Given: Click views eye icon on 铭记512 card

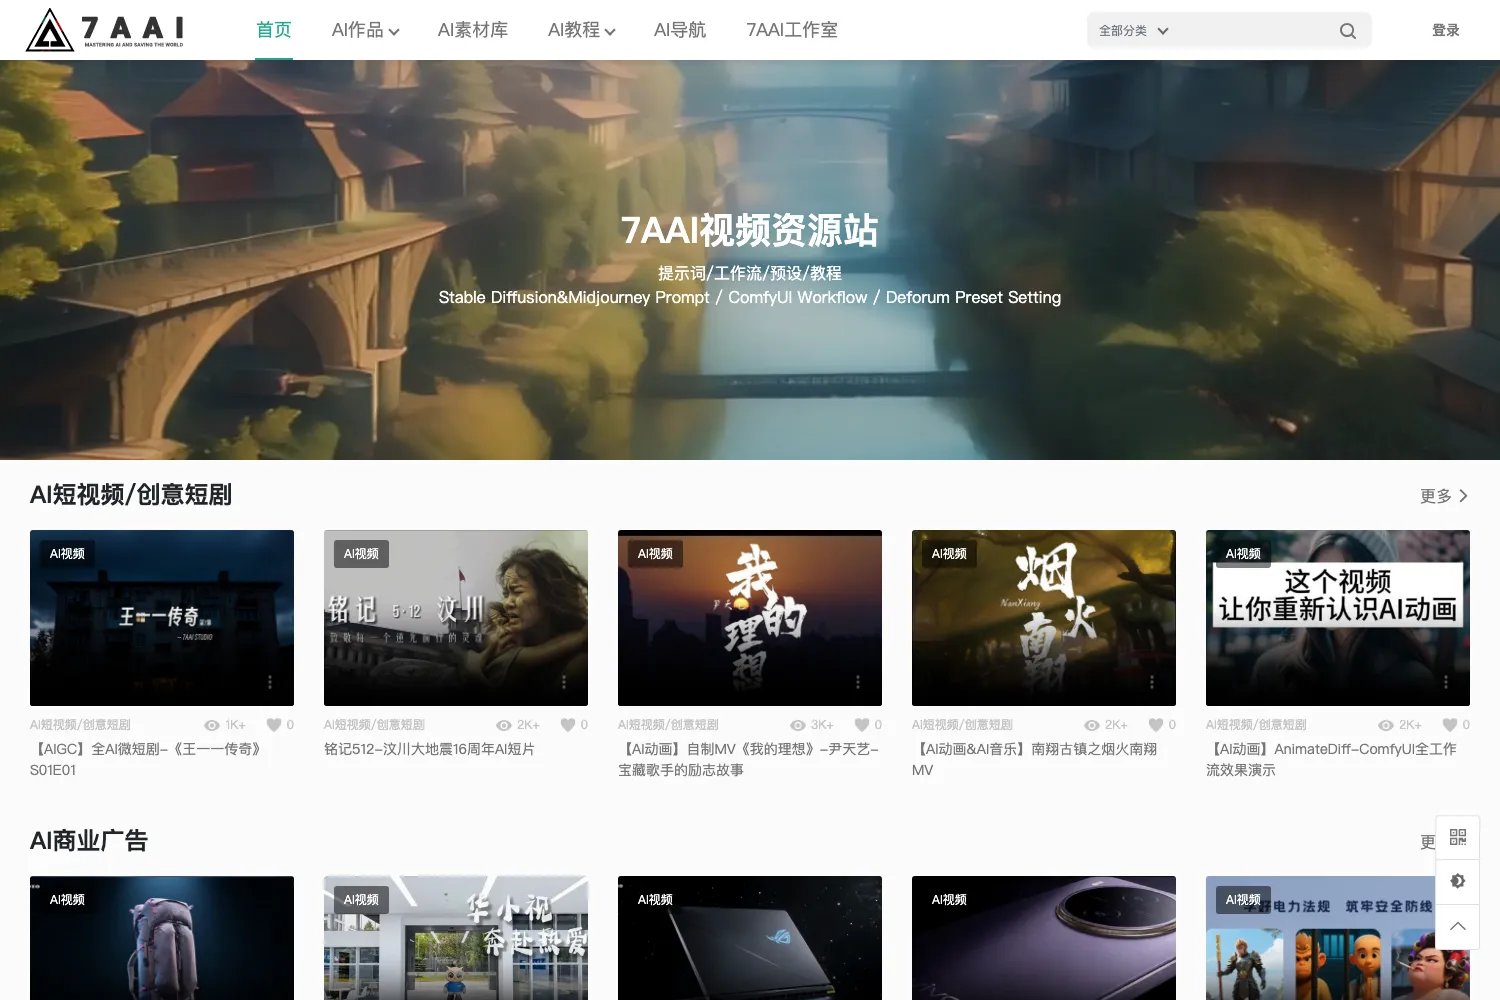Looking at the screenshot, I should pyautogui.click(x=504, y=725).
